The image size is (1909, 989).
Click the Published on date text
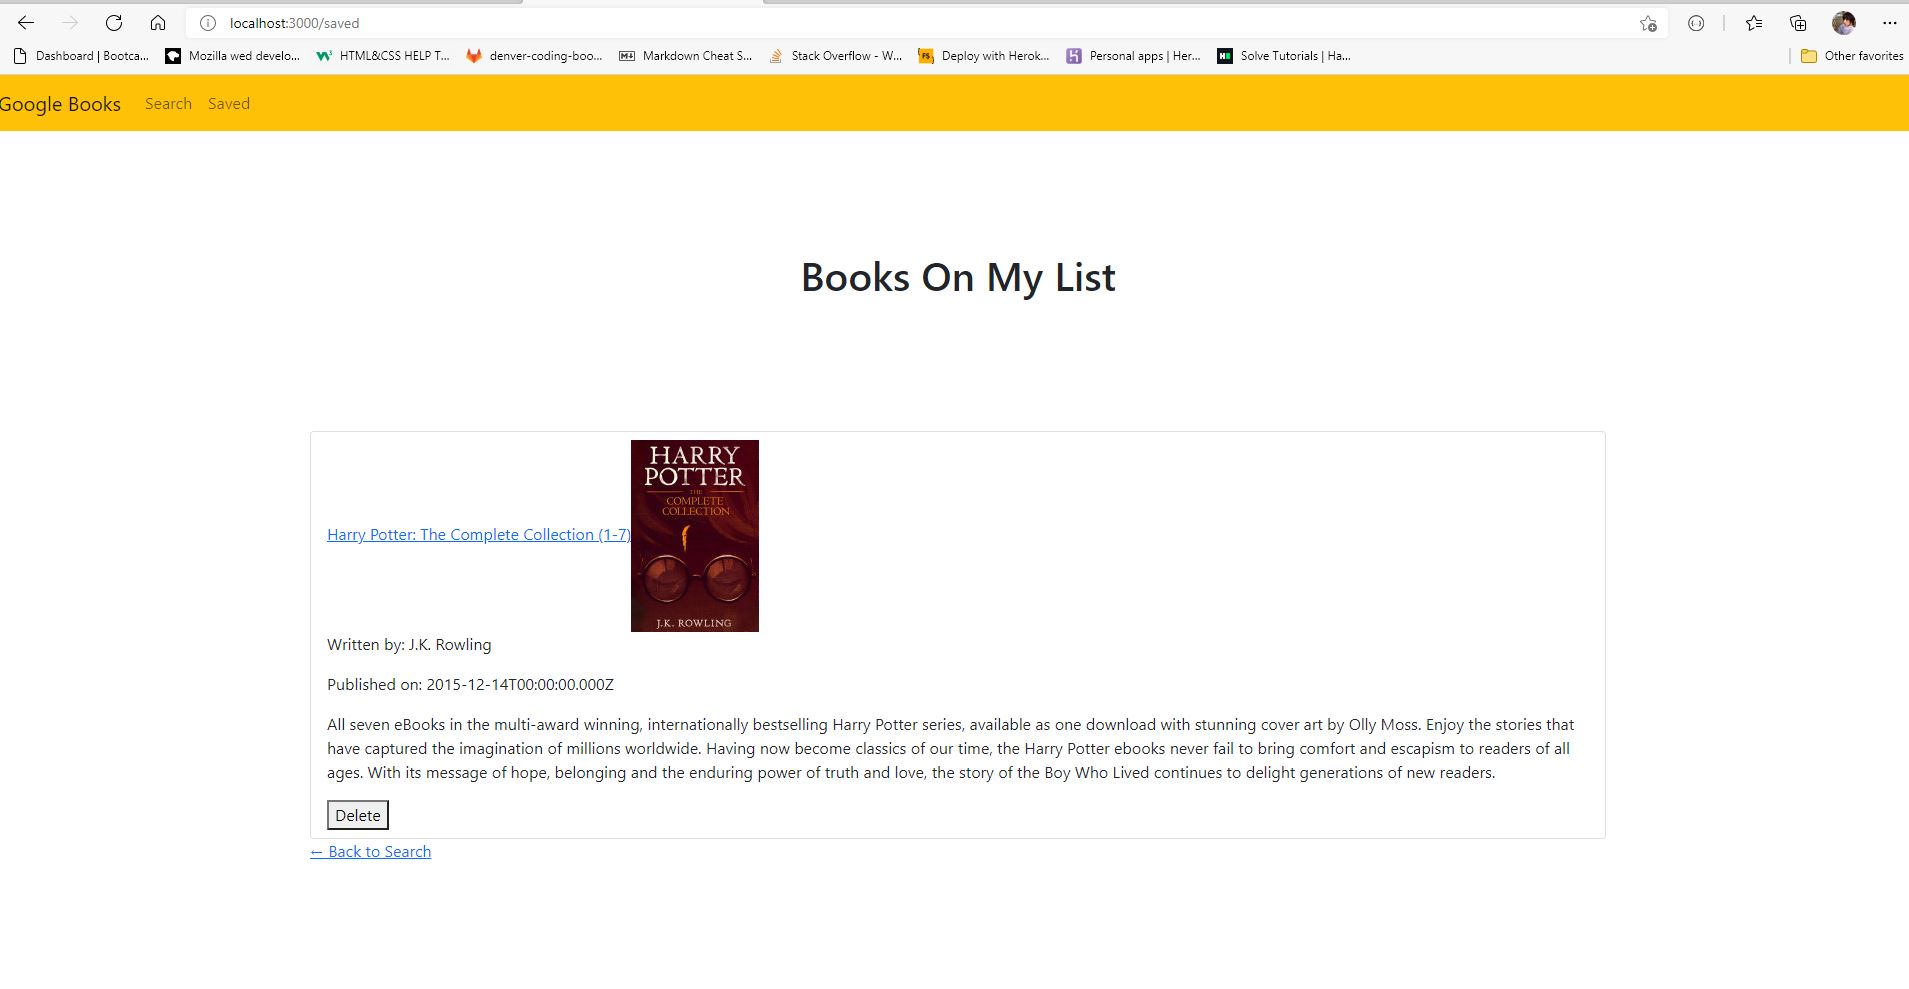click(x=470, y=685)
